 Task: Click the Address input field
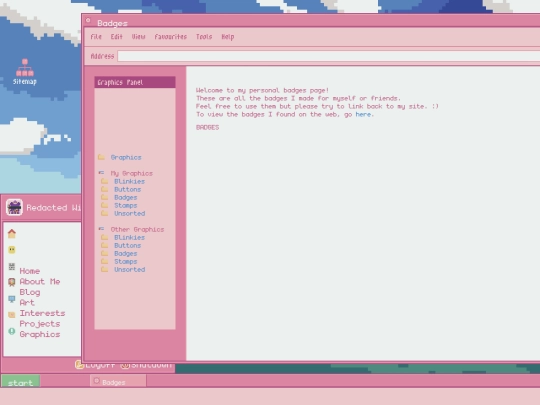point(329,56)
